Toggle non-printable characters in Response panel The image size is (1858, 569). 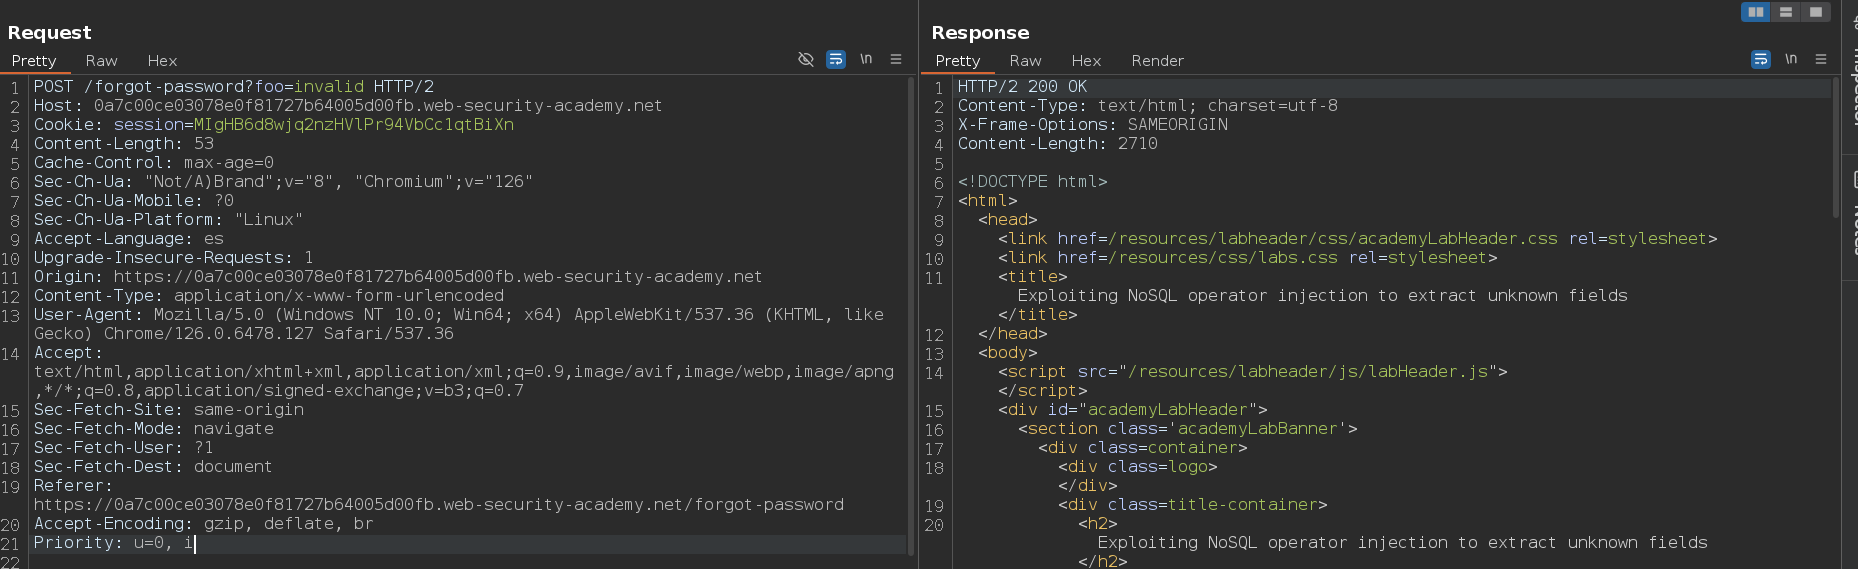tap(1791, 60)
